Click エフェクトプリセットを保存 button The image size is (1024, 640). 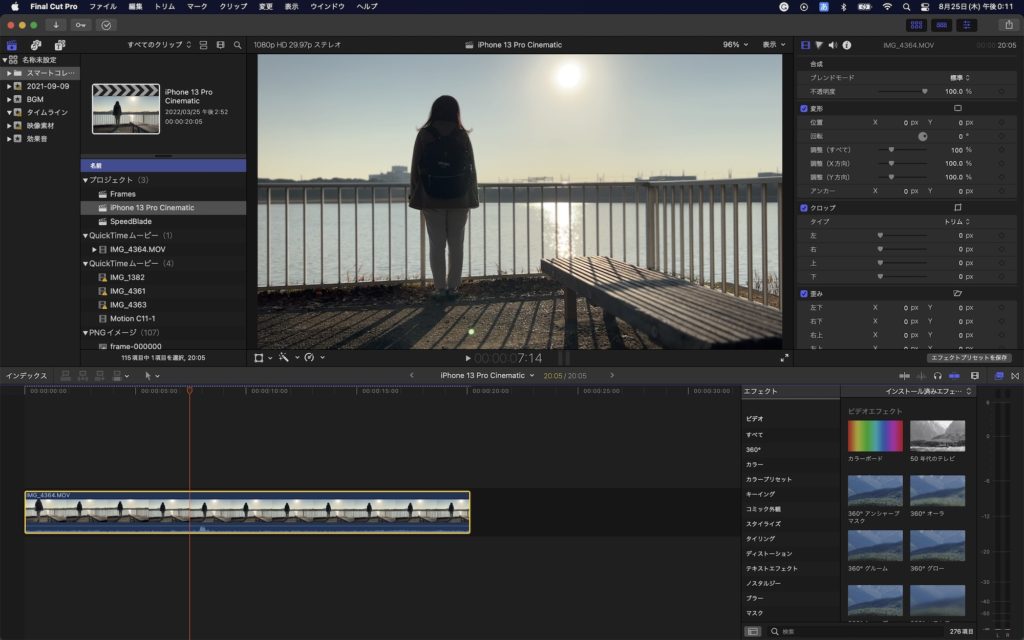969,357
